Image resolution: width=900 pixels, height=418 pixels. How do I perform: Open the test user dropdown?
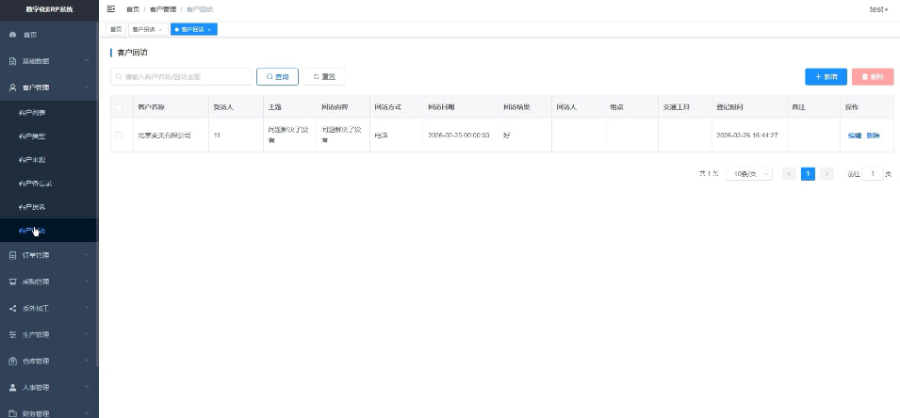tap(879, 9)
